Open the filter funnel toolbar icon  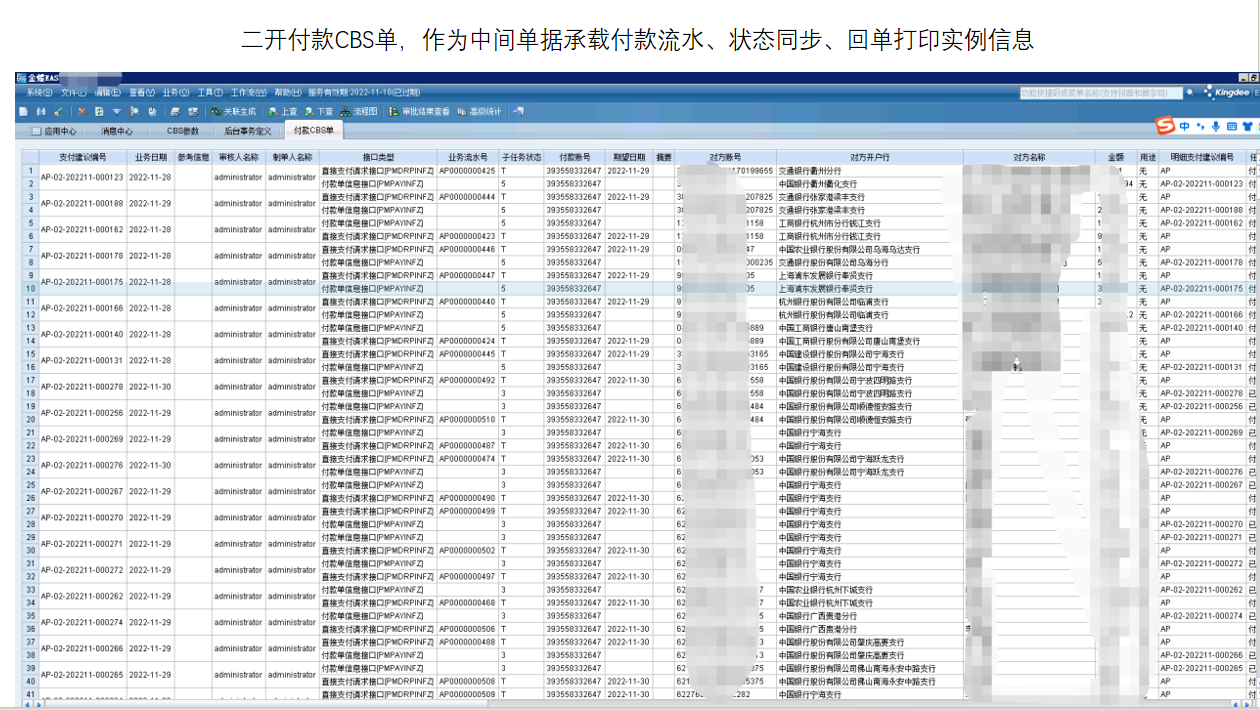[x=116, y=111]
